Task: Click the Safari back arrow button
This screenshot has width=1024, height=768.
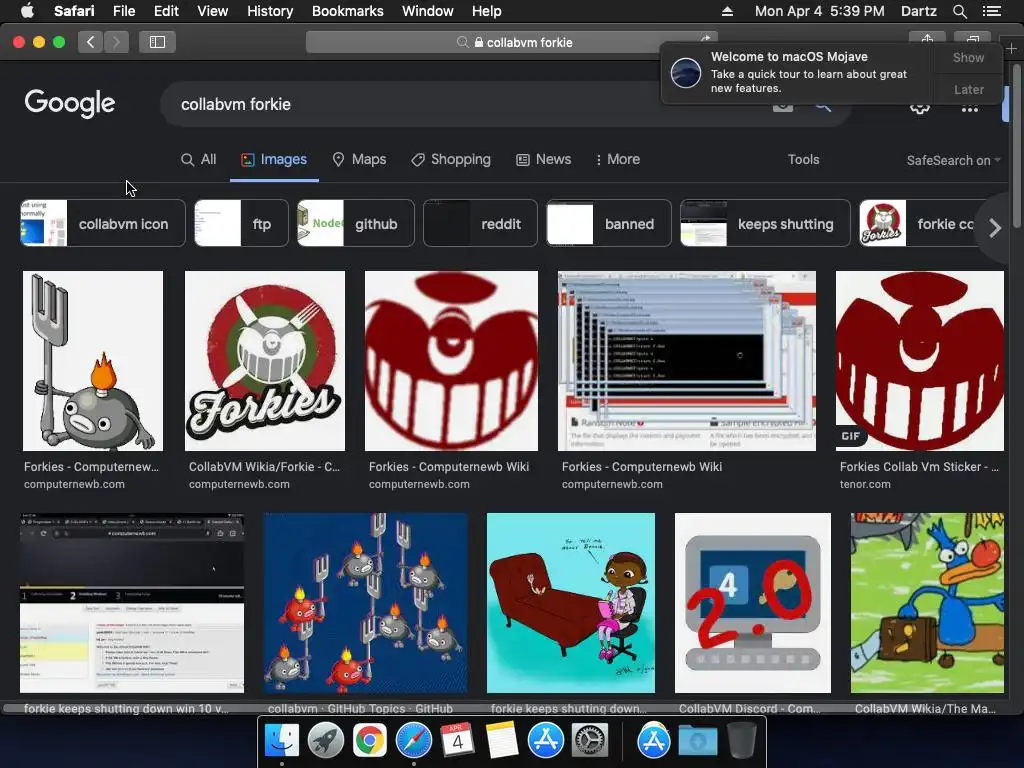Action: coord(90,42)
